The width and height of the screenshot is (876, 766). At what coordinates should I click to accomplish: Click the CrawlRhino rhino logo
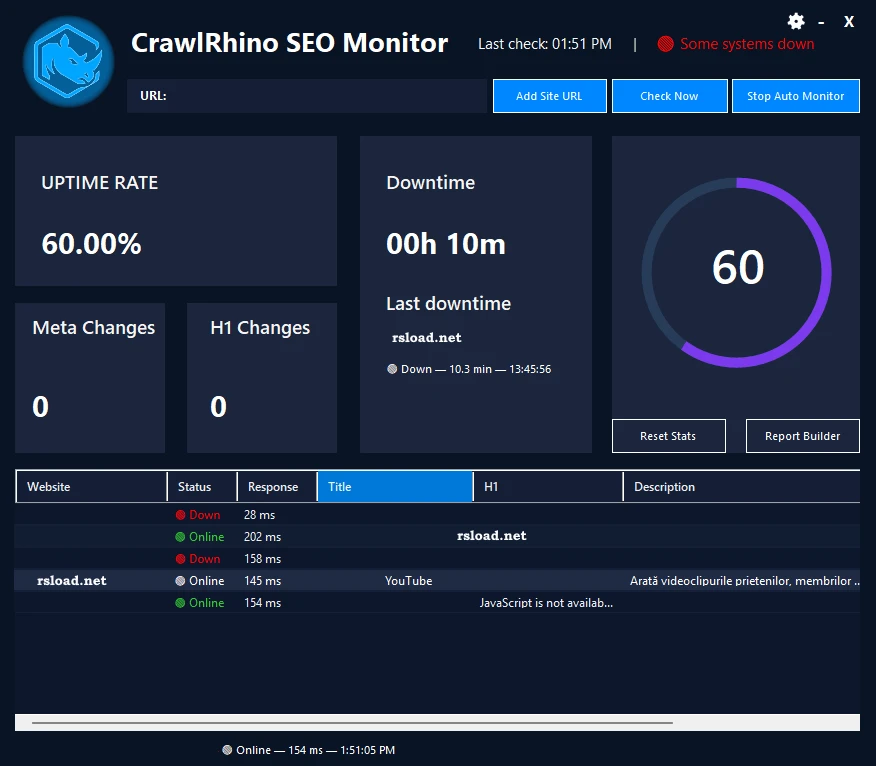[68, 61]
